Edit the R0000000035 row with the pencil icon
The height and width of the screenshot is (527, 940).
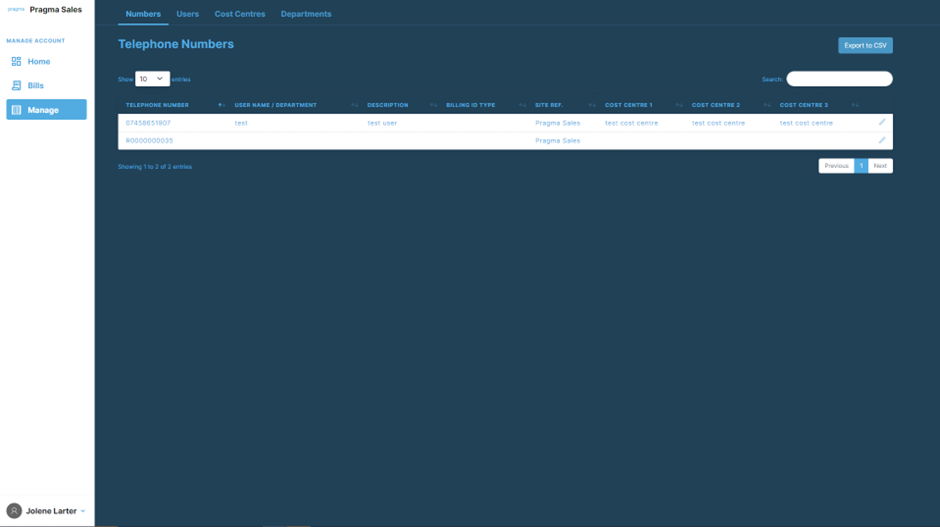[882, 140]
